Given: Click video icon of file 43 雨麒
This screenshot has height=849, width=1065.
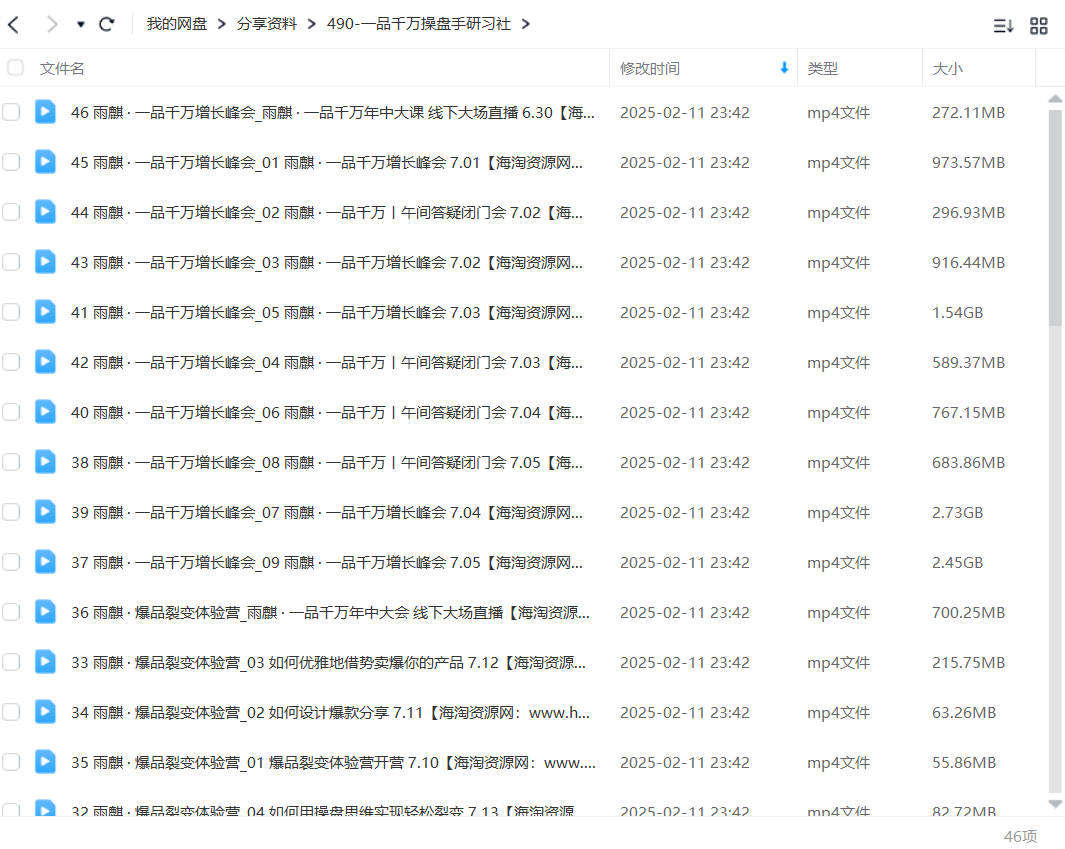Looking at the screenshot, I should pos(46,261).
